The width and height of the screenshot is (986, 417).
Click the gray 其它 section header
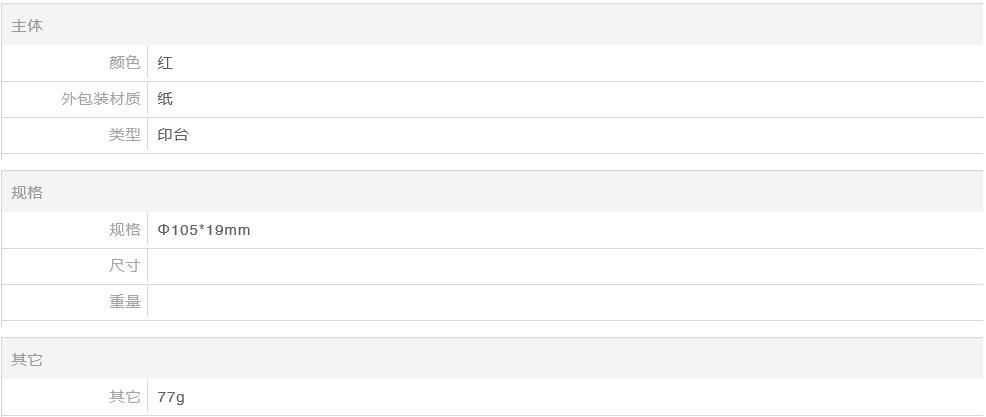27,360
